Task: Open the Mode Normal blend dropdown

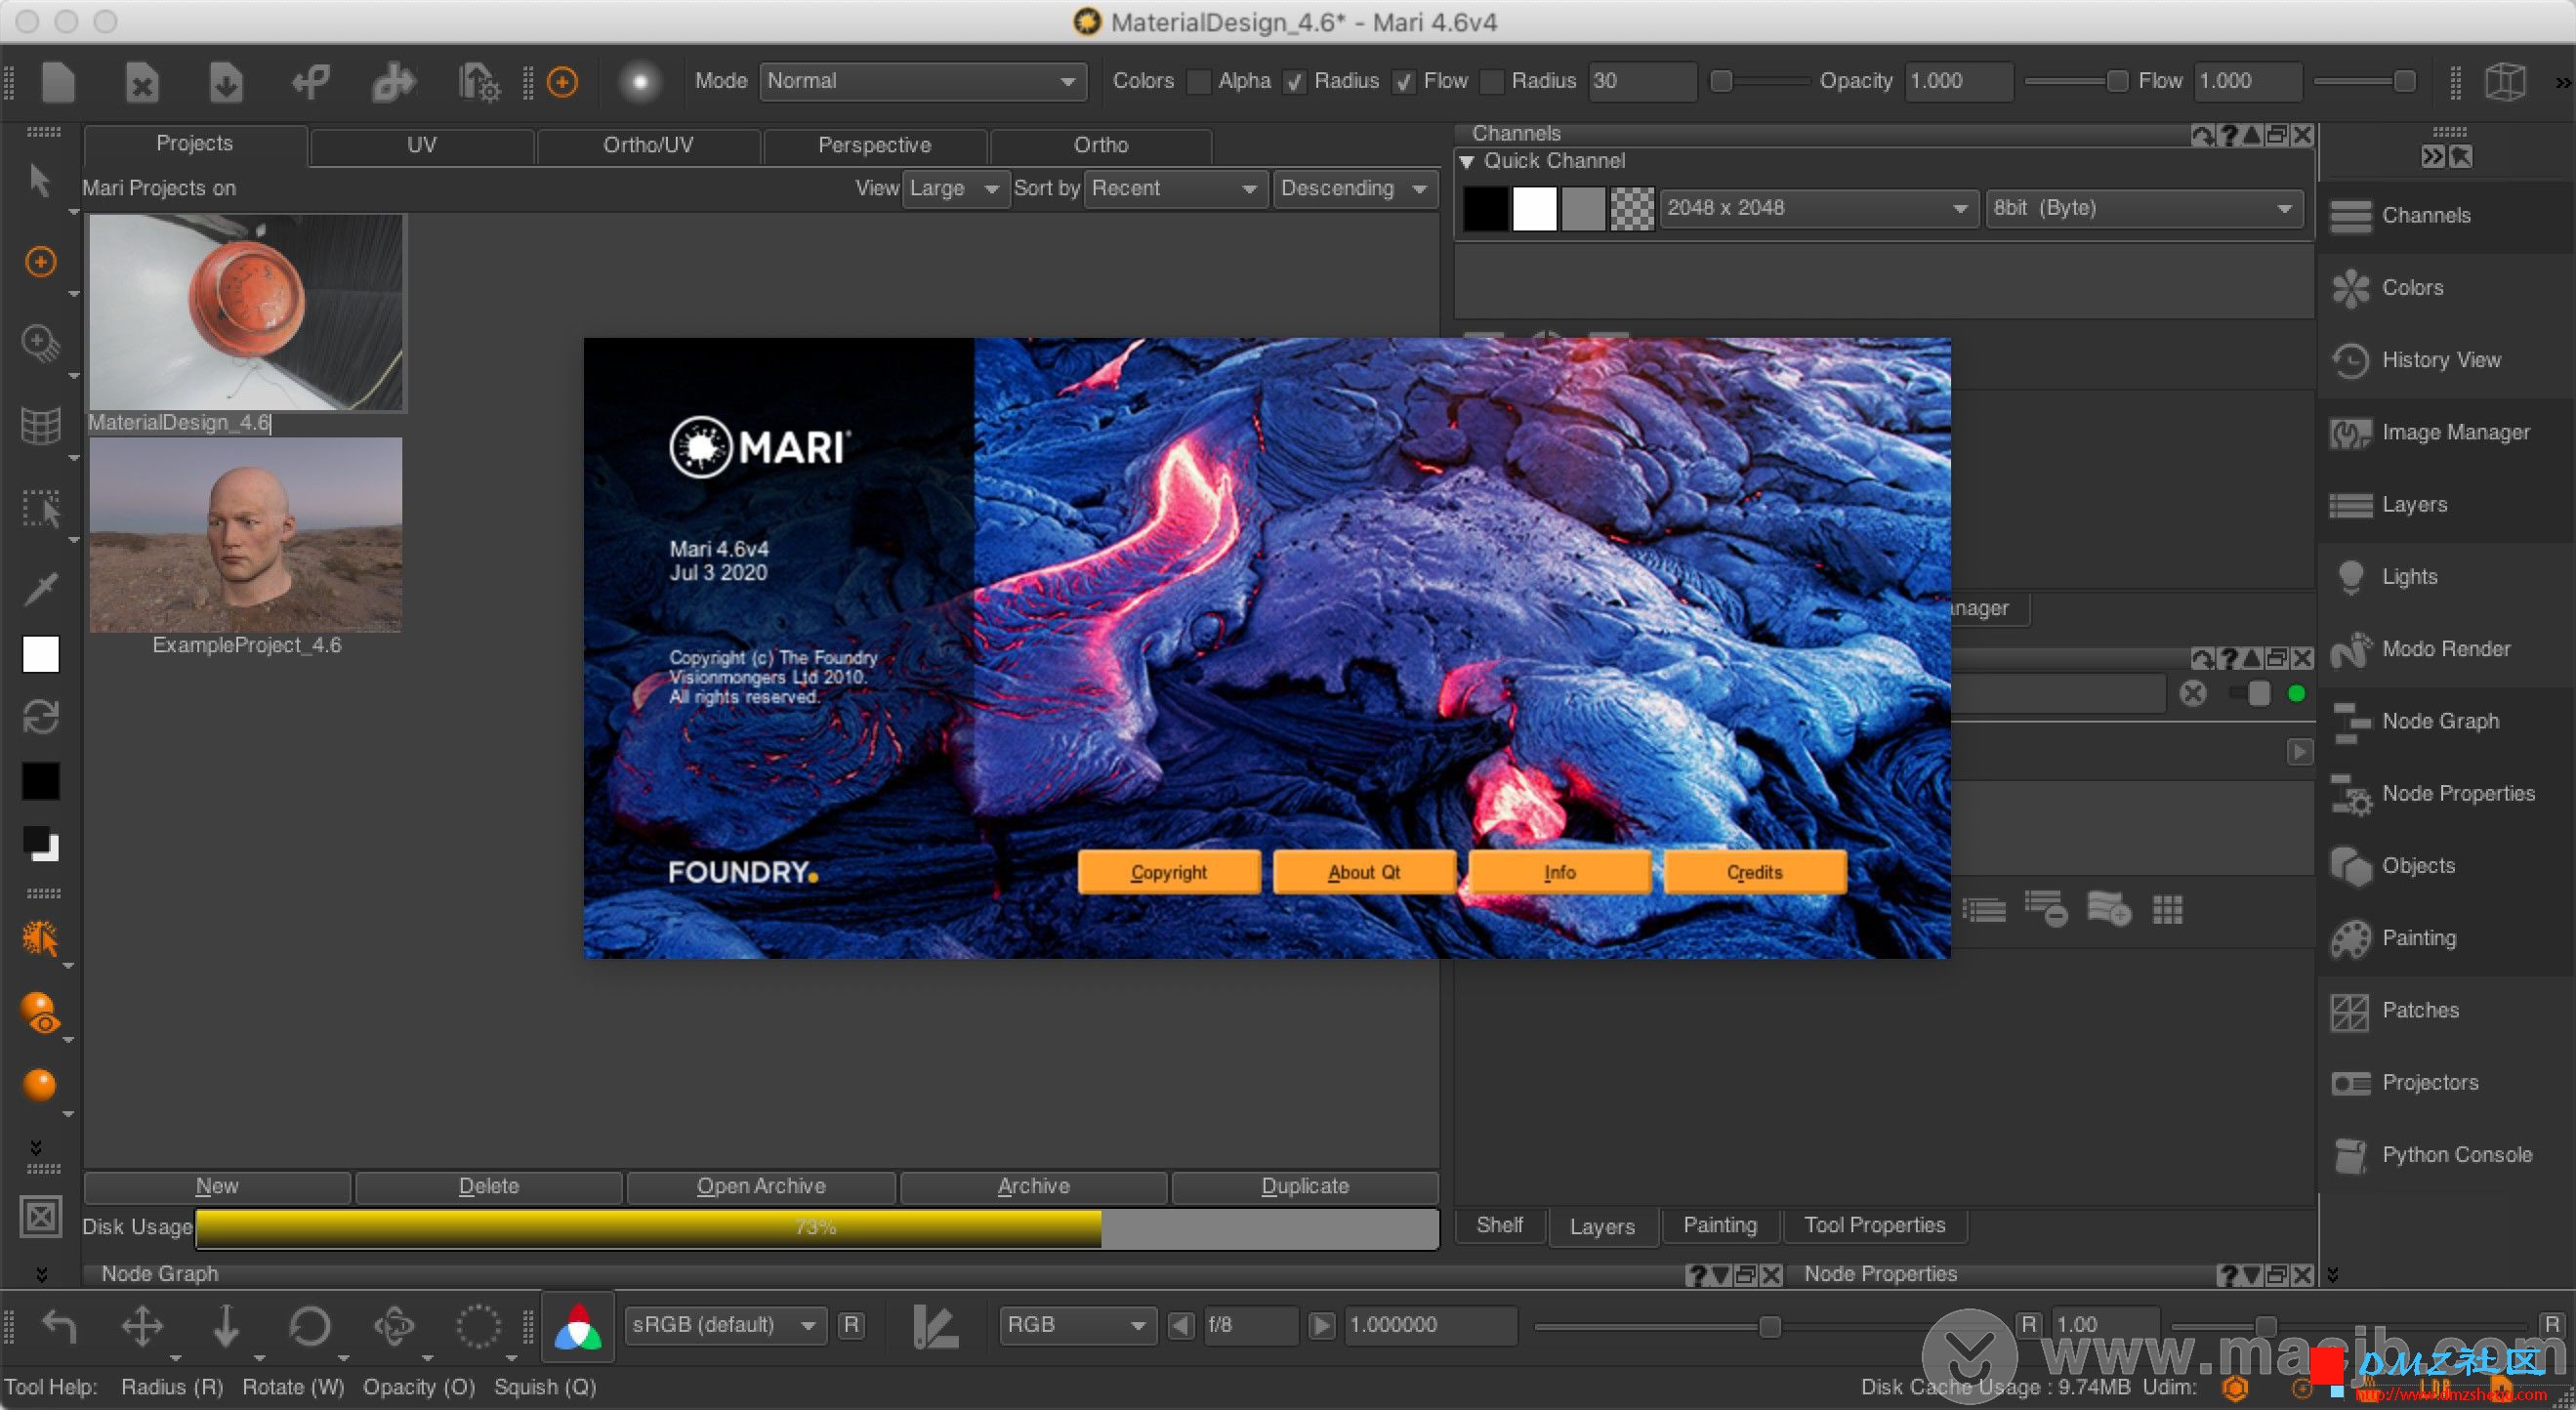Action: (923, 81)
